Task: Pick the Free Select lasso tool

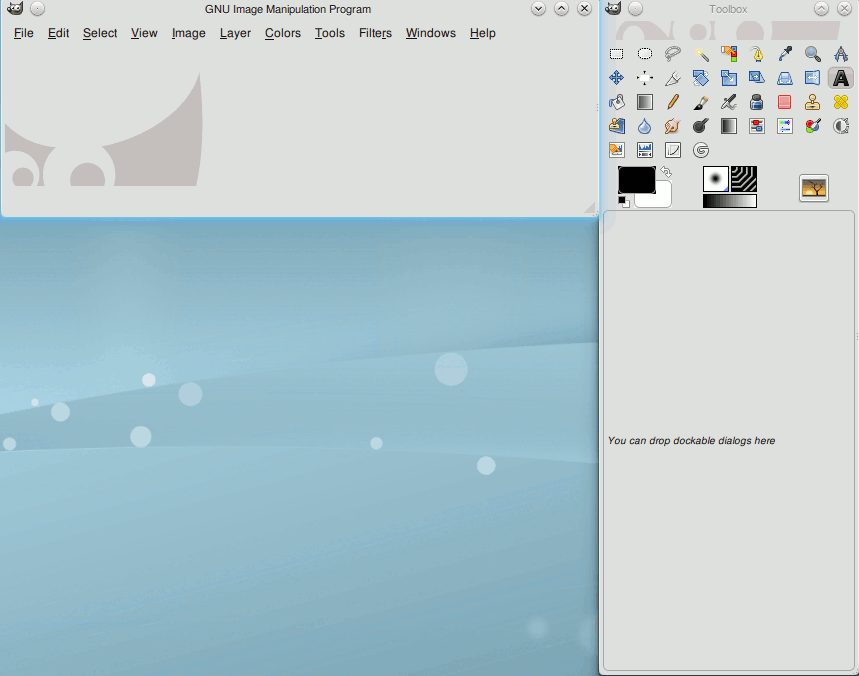Action: point(673,54)
